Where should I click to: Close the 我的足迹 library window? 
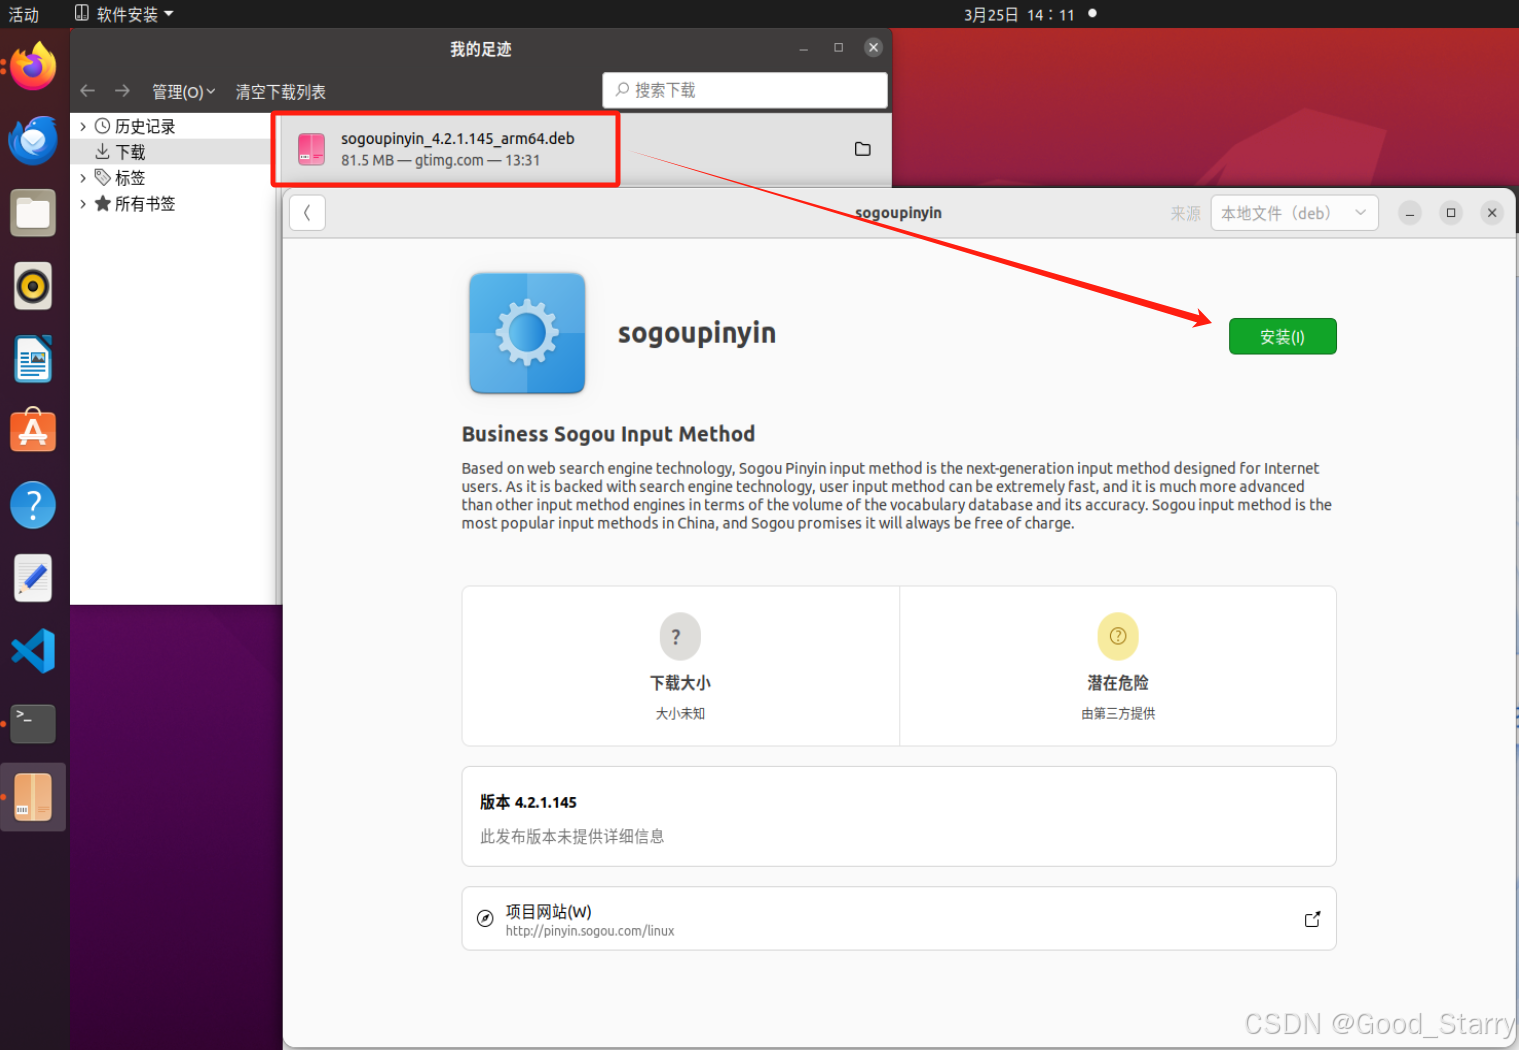point(873,48)
